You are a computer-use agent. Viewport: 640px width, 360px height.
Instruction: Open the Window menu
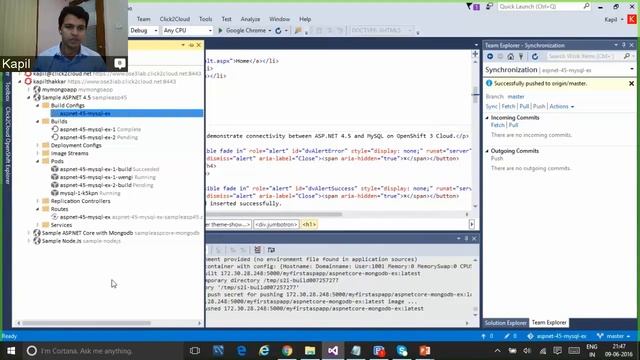279,19
